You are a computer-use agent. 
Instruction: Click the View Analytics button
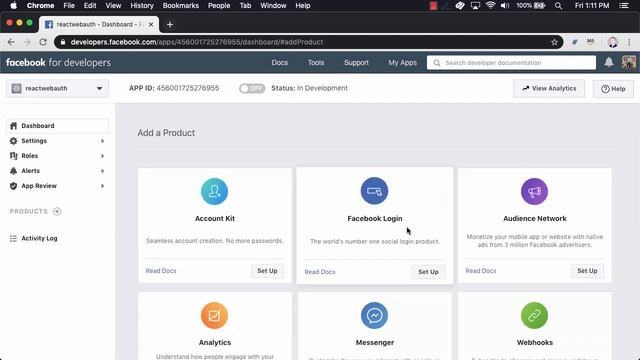click(x=549, y=89)
